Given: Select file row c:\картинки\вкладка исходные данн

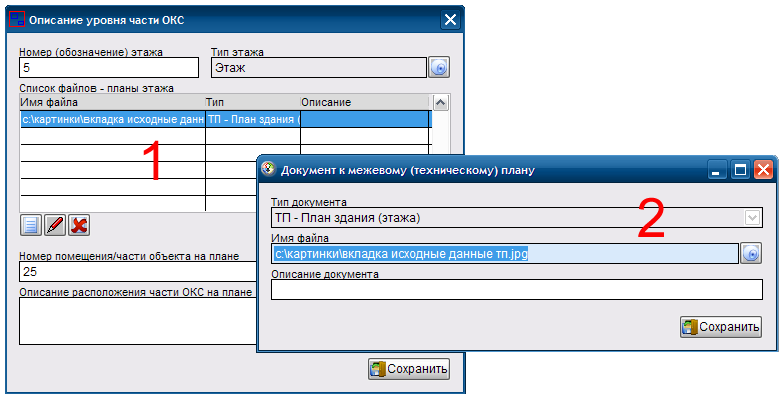Looking at the screenshot, I should (113, 120).
